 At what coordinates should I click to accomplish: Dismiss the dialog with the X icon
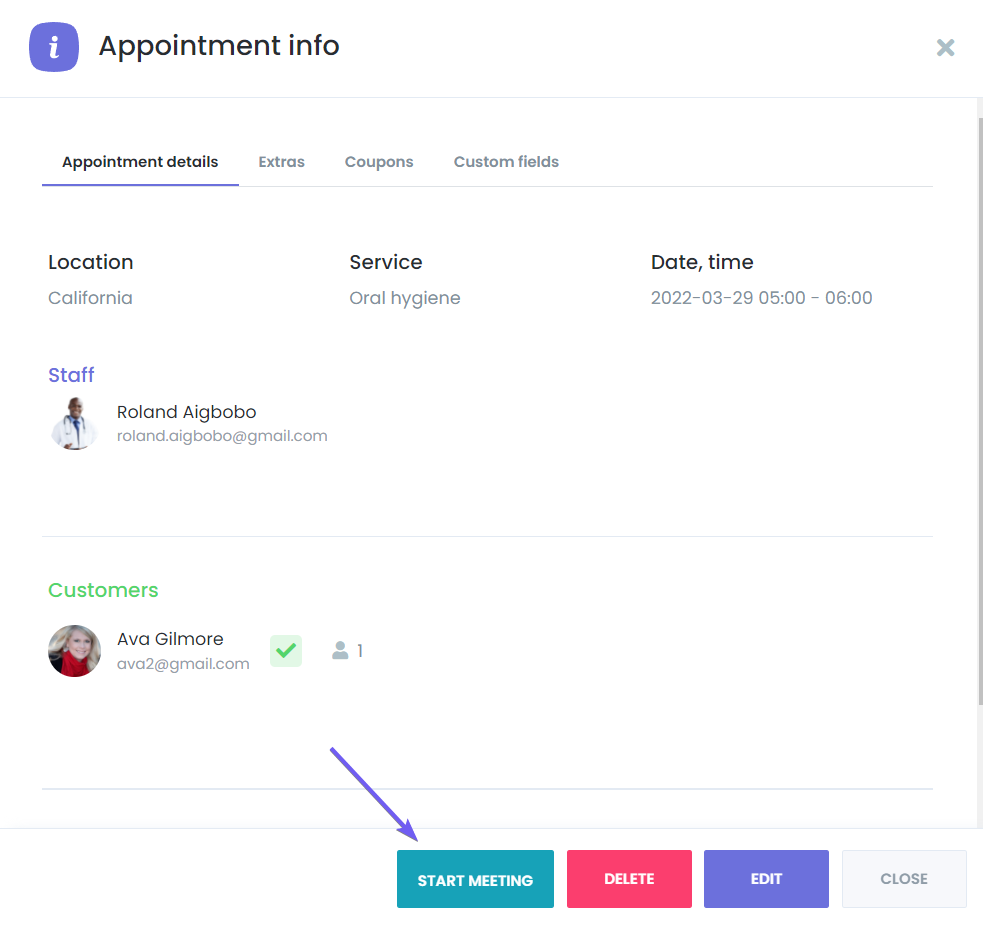click(x=945, y=47)
